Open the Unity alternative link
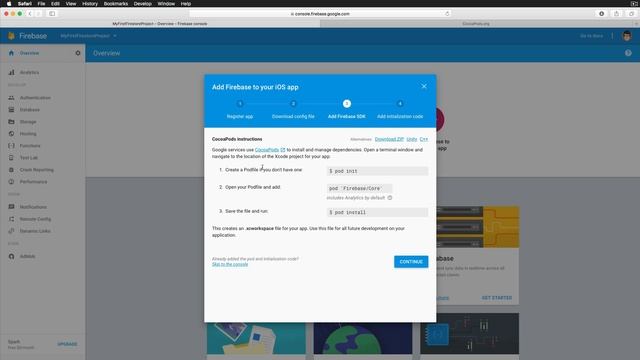This screenshot has width=640, height=360. coord(412,139)
